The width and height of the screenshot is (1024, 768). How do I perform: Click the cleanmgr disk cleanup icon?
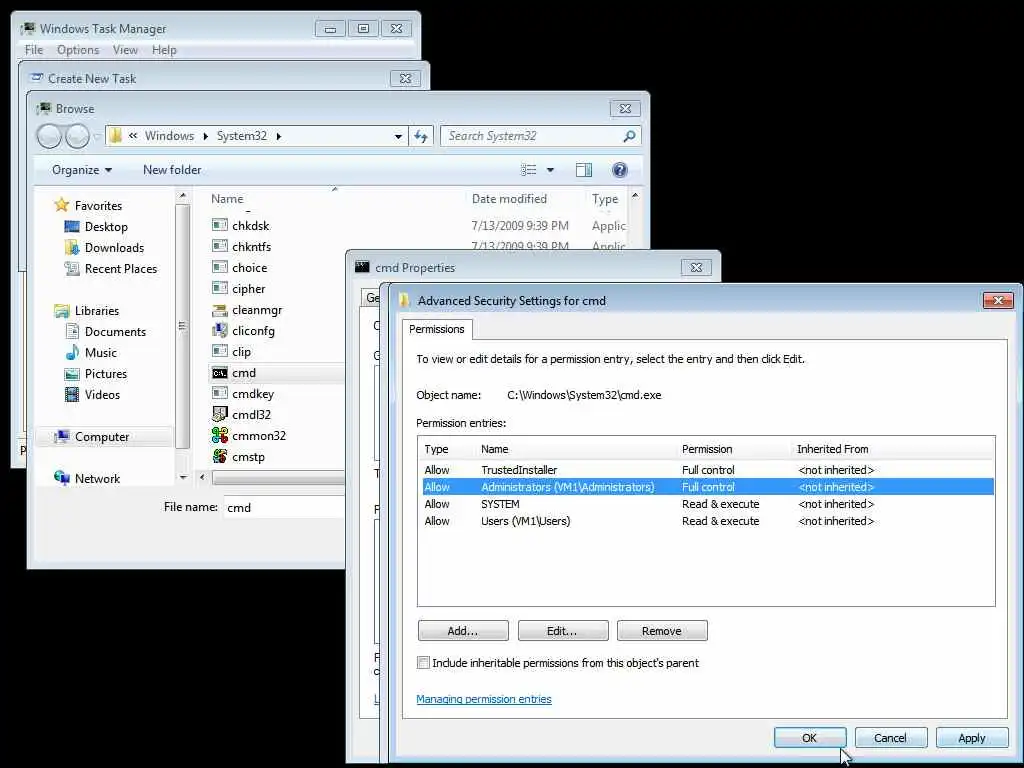tap(219, 310)
